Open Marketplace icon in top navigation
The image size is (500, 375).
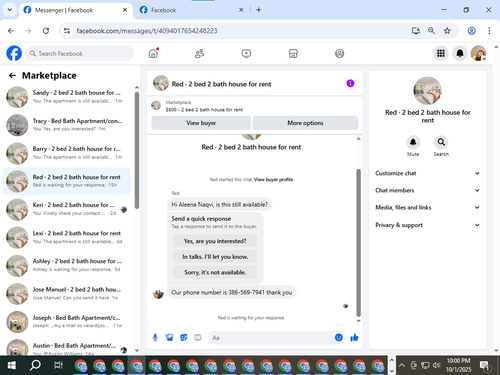293,54
